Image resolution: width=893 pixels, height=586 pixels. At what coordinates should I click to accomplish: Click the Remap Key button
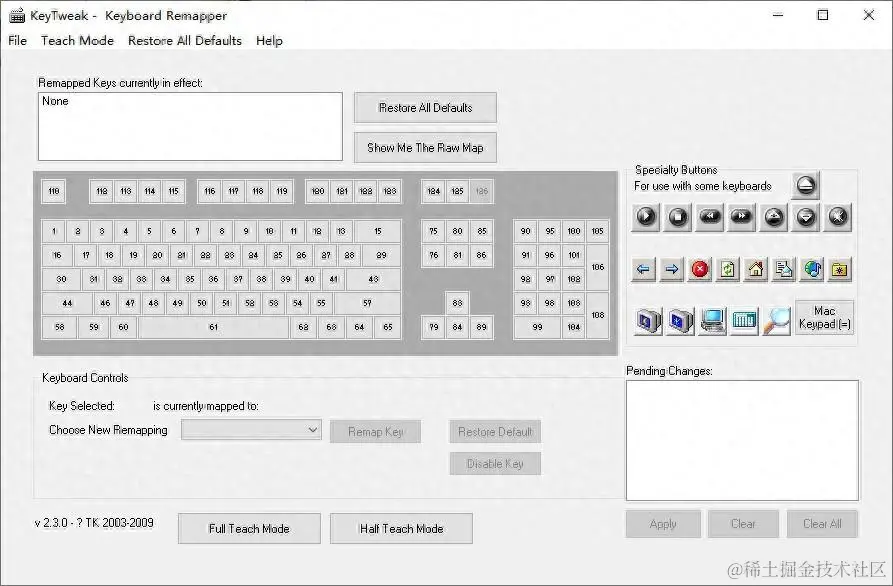[x=375, y=432]
